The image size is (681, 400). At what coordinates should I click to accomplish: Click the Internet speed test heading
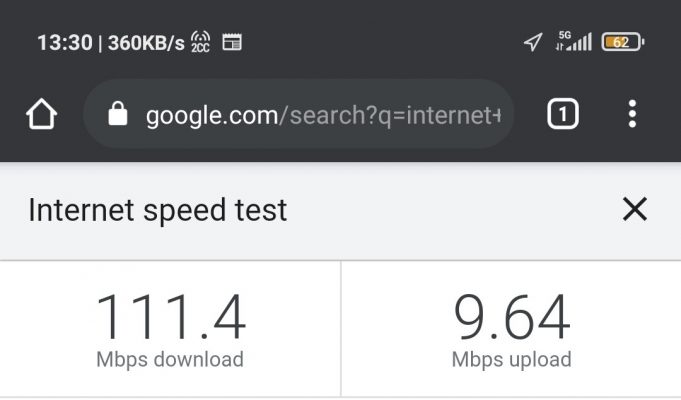coord(157,210)
